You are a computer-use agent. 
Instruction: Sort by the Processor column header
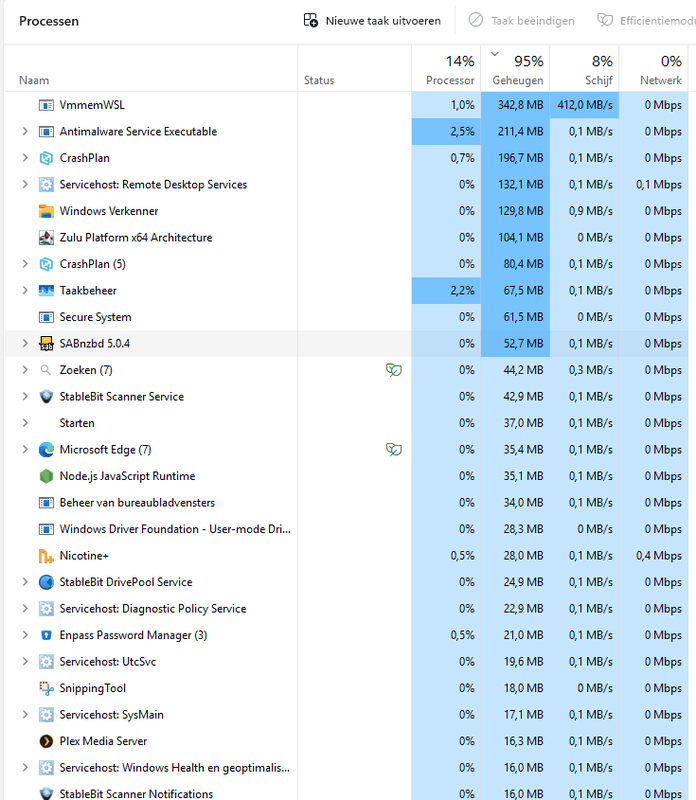[446, 69]
